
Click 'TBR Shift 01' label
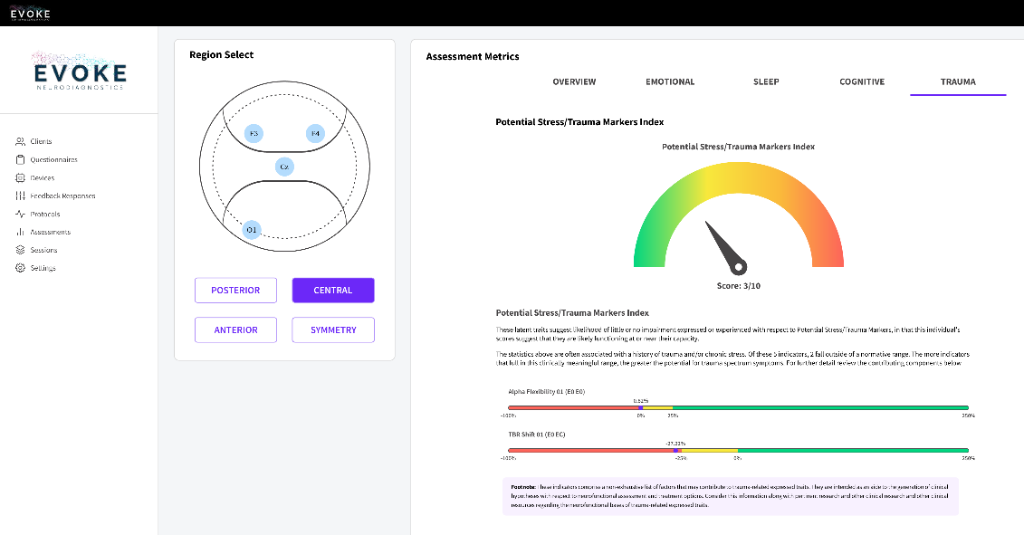coord(537,434)
